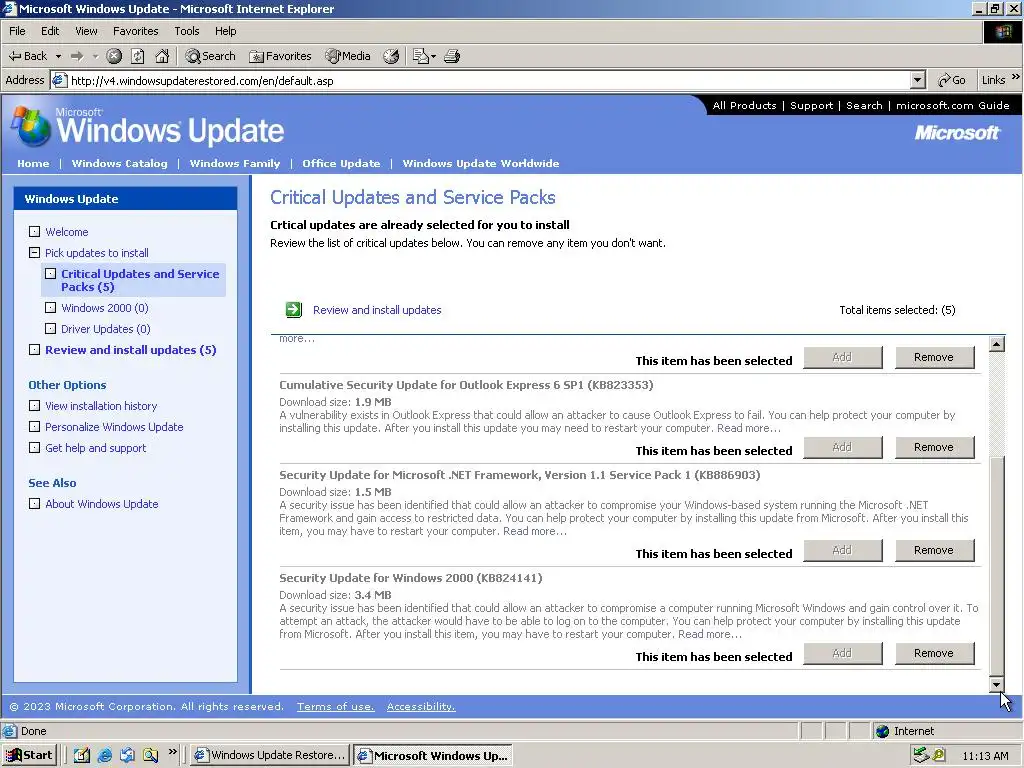Expand the quick launch overflow chevron
Screen dimensions: 1024x768
[x=172, y=752]
